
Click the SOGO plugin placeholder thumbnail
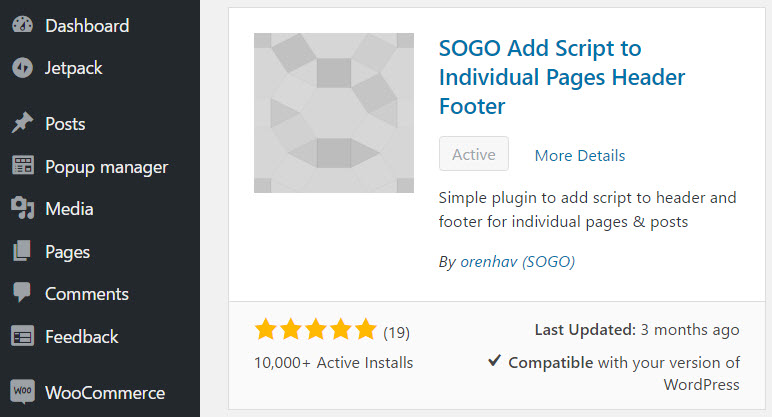pos(334,113)
